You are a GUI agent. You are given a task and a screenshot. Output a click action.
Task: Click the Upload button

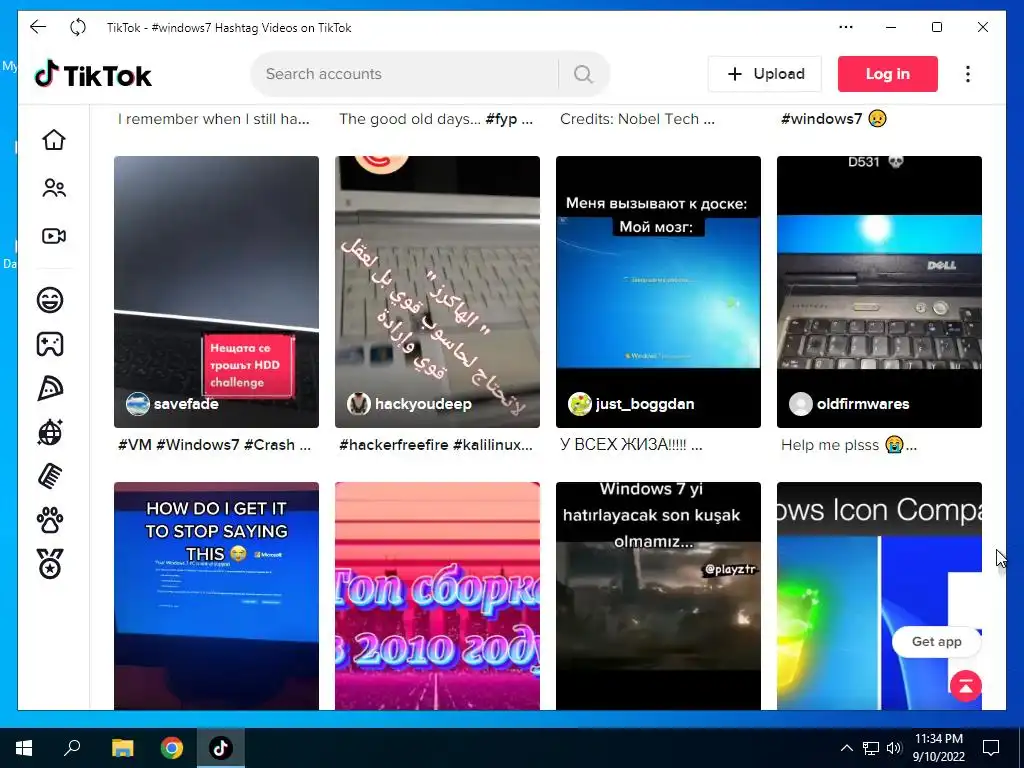[x=765, y=74]
